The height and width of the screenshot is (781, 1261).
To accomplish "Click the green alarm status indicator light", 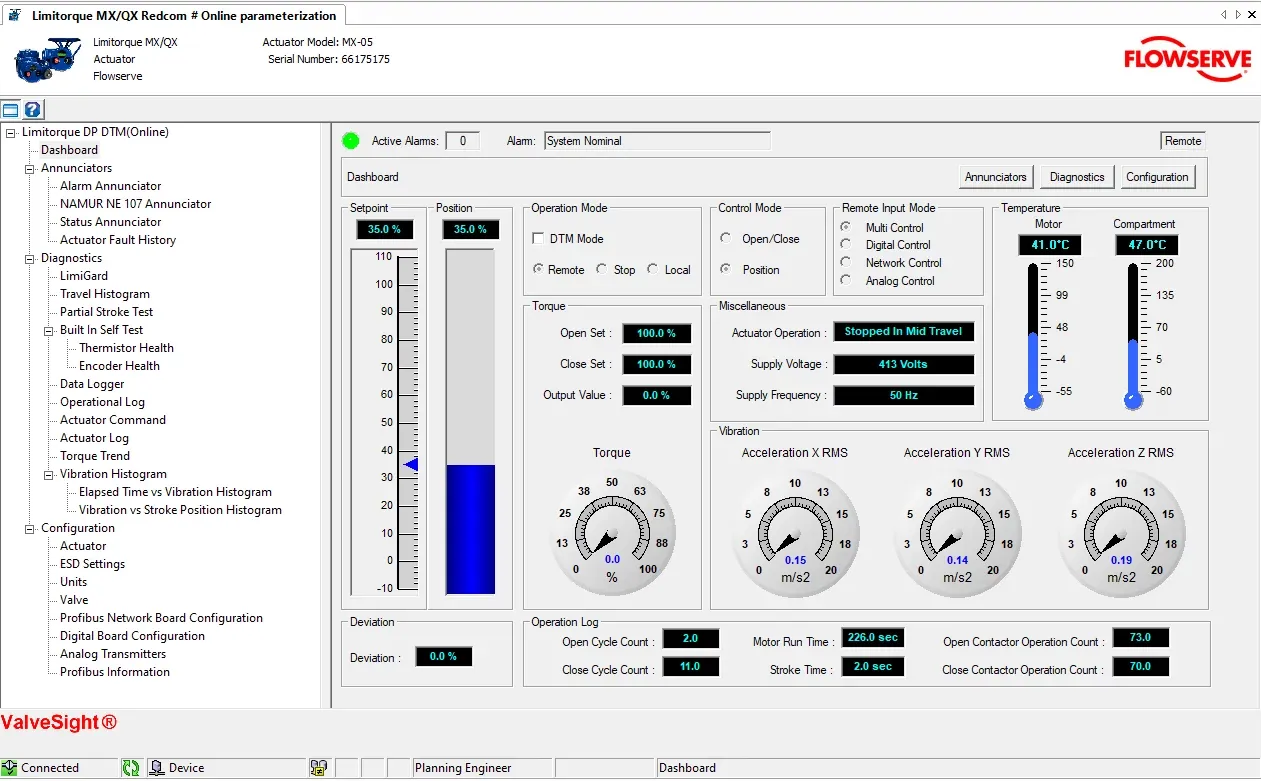I will click(350, 141).
